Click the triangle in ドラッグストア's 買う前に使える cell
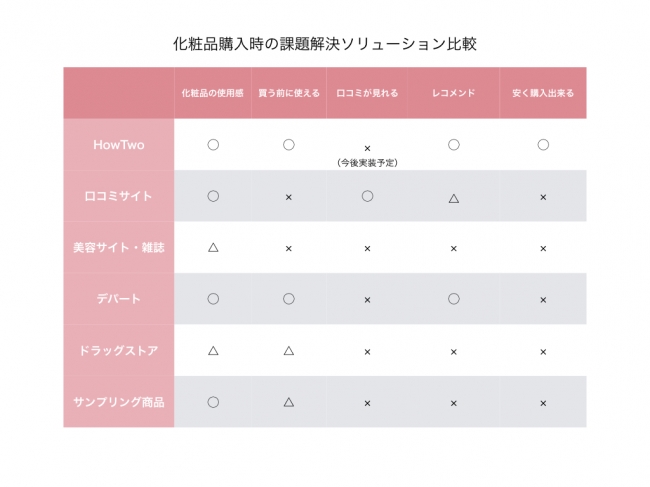Image resolution: width=650 pixels, height=487 pixels. click(x=288, y=350)
